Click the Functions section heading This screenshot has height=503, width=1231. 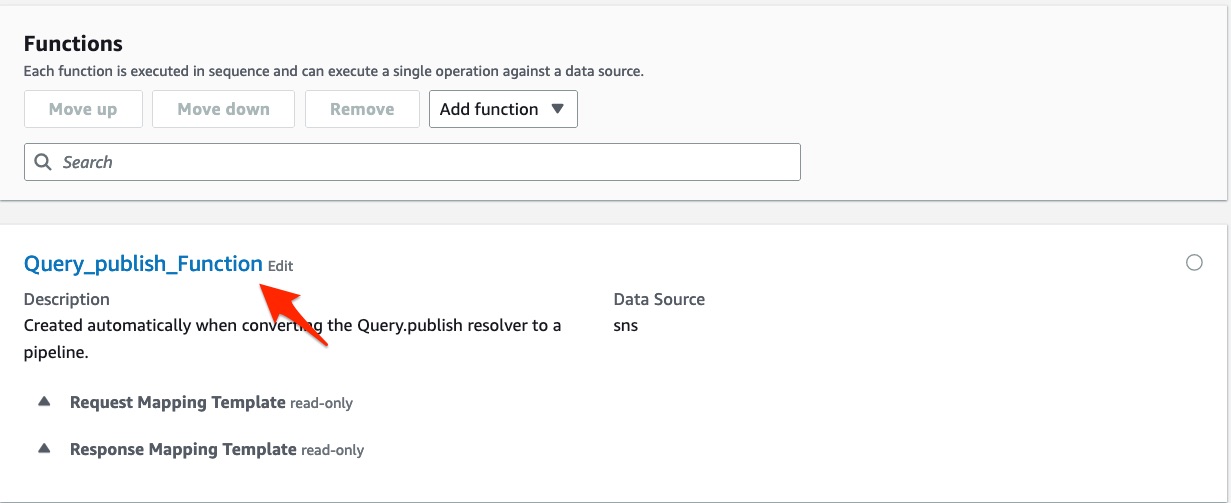[73, 44]
